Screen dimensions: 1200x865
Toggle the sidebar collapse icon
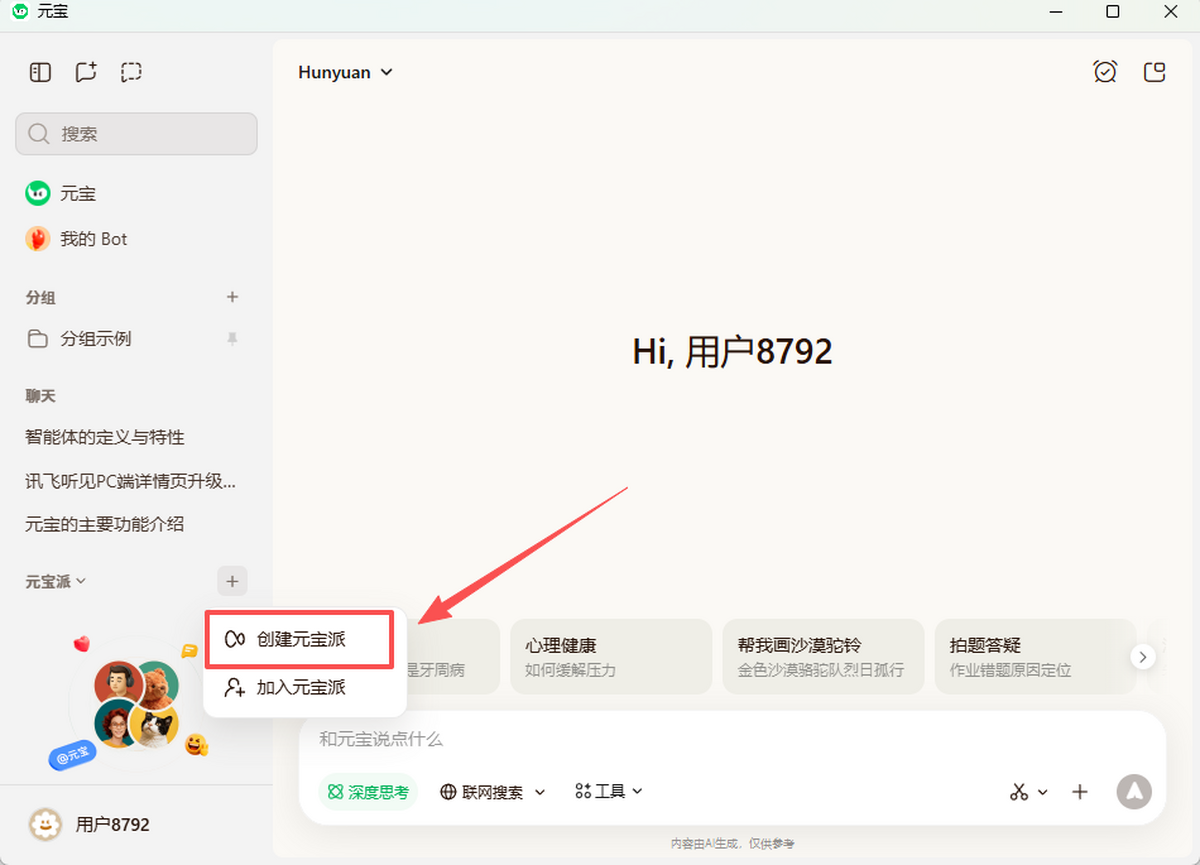(x=40, y=72)
